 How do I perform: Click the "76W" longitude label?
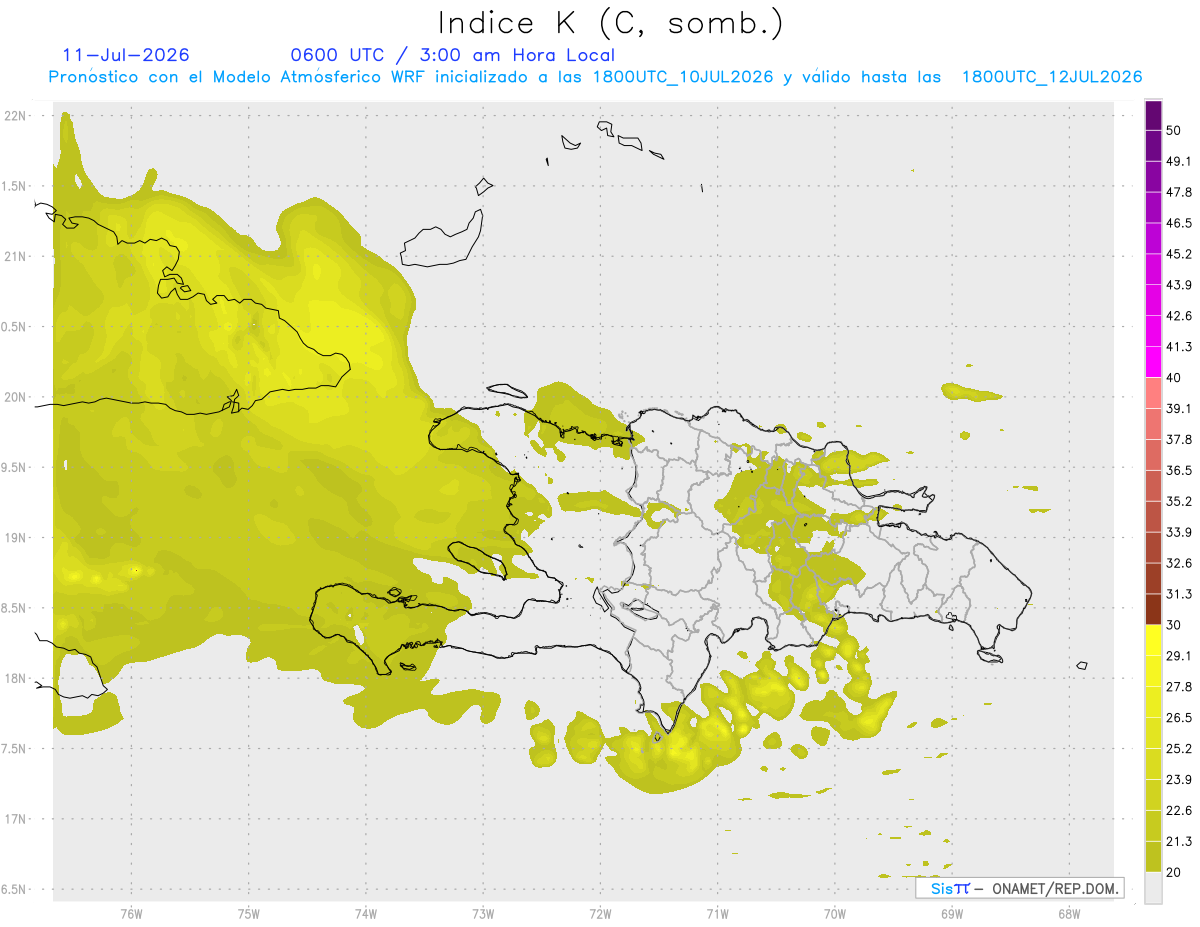pos(131,915)
